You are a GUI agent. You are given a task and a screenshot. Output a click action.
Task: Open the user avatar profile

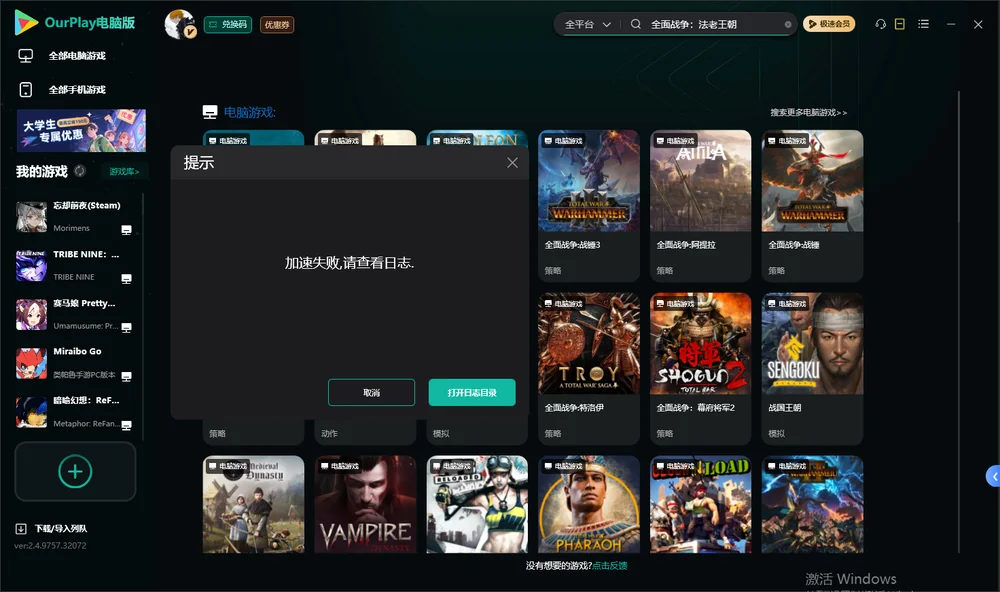(x=180, y=24)
